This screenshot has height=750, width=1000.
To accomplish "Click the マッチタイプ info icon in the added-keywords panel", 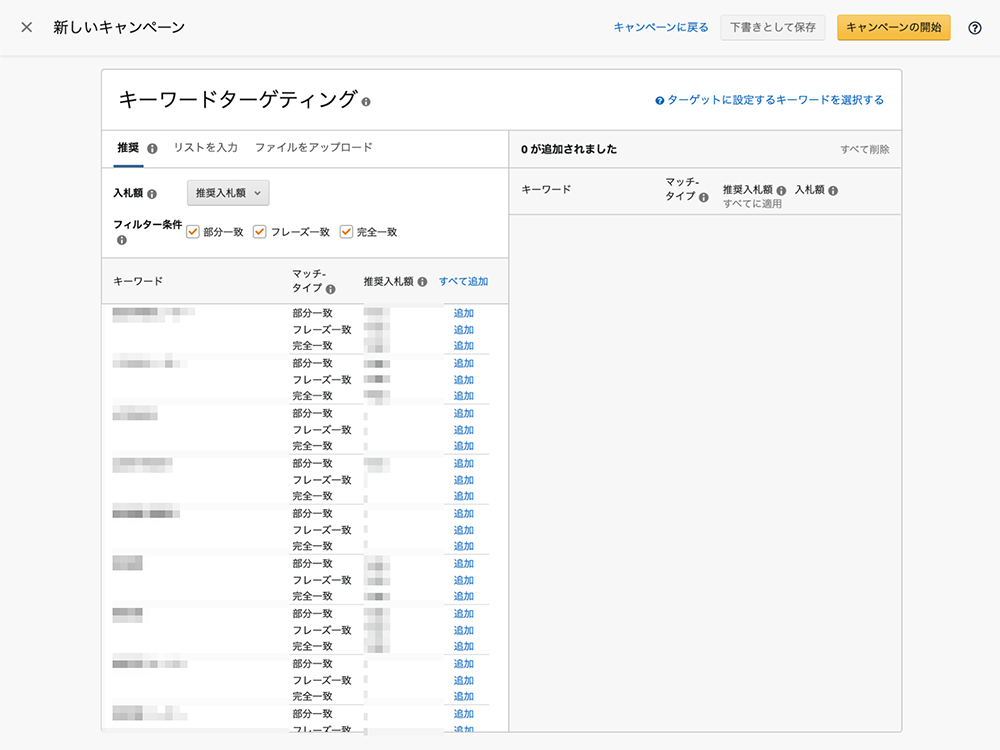I will [703, 197].
